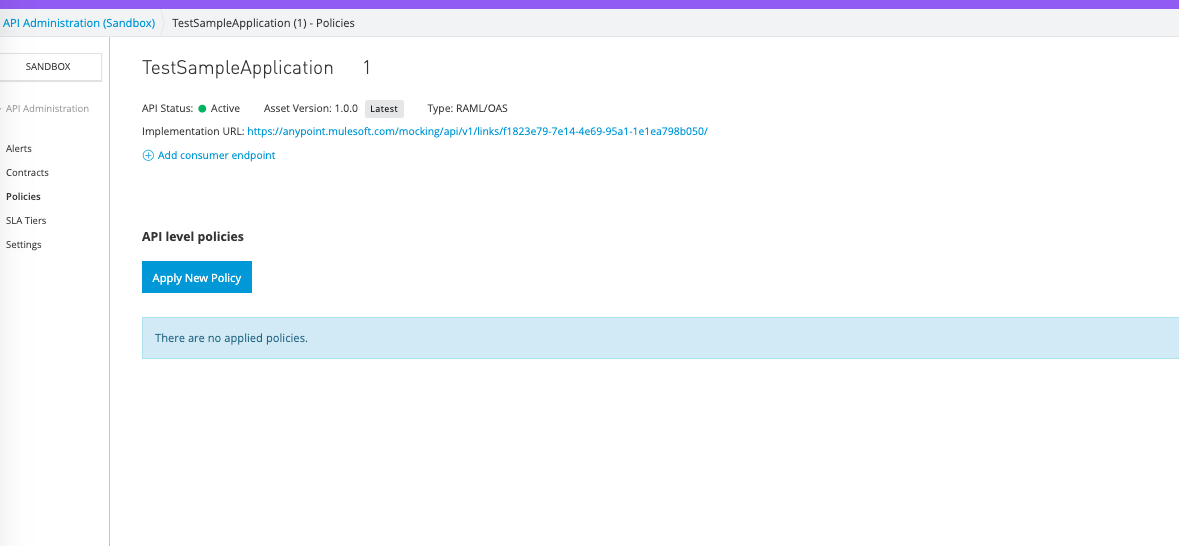The image size is (1179, 546).
Task: Click the Latest version badge
Action: pos(384,109)
